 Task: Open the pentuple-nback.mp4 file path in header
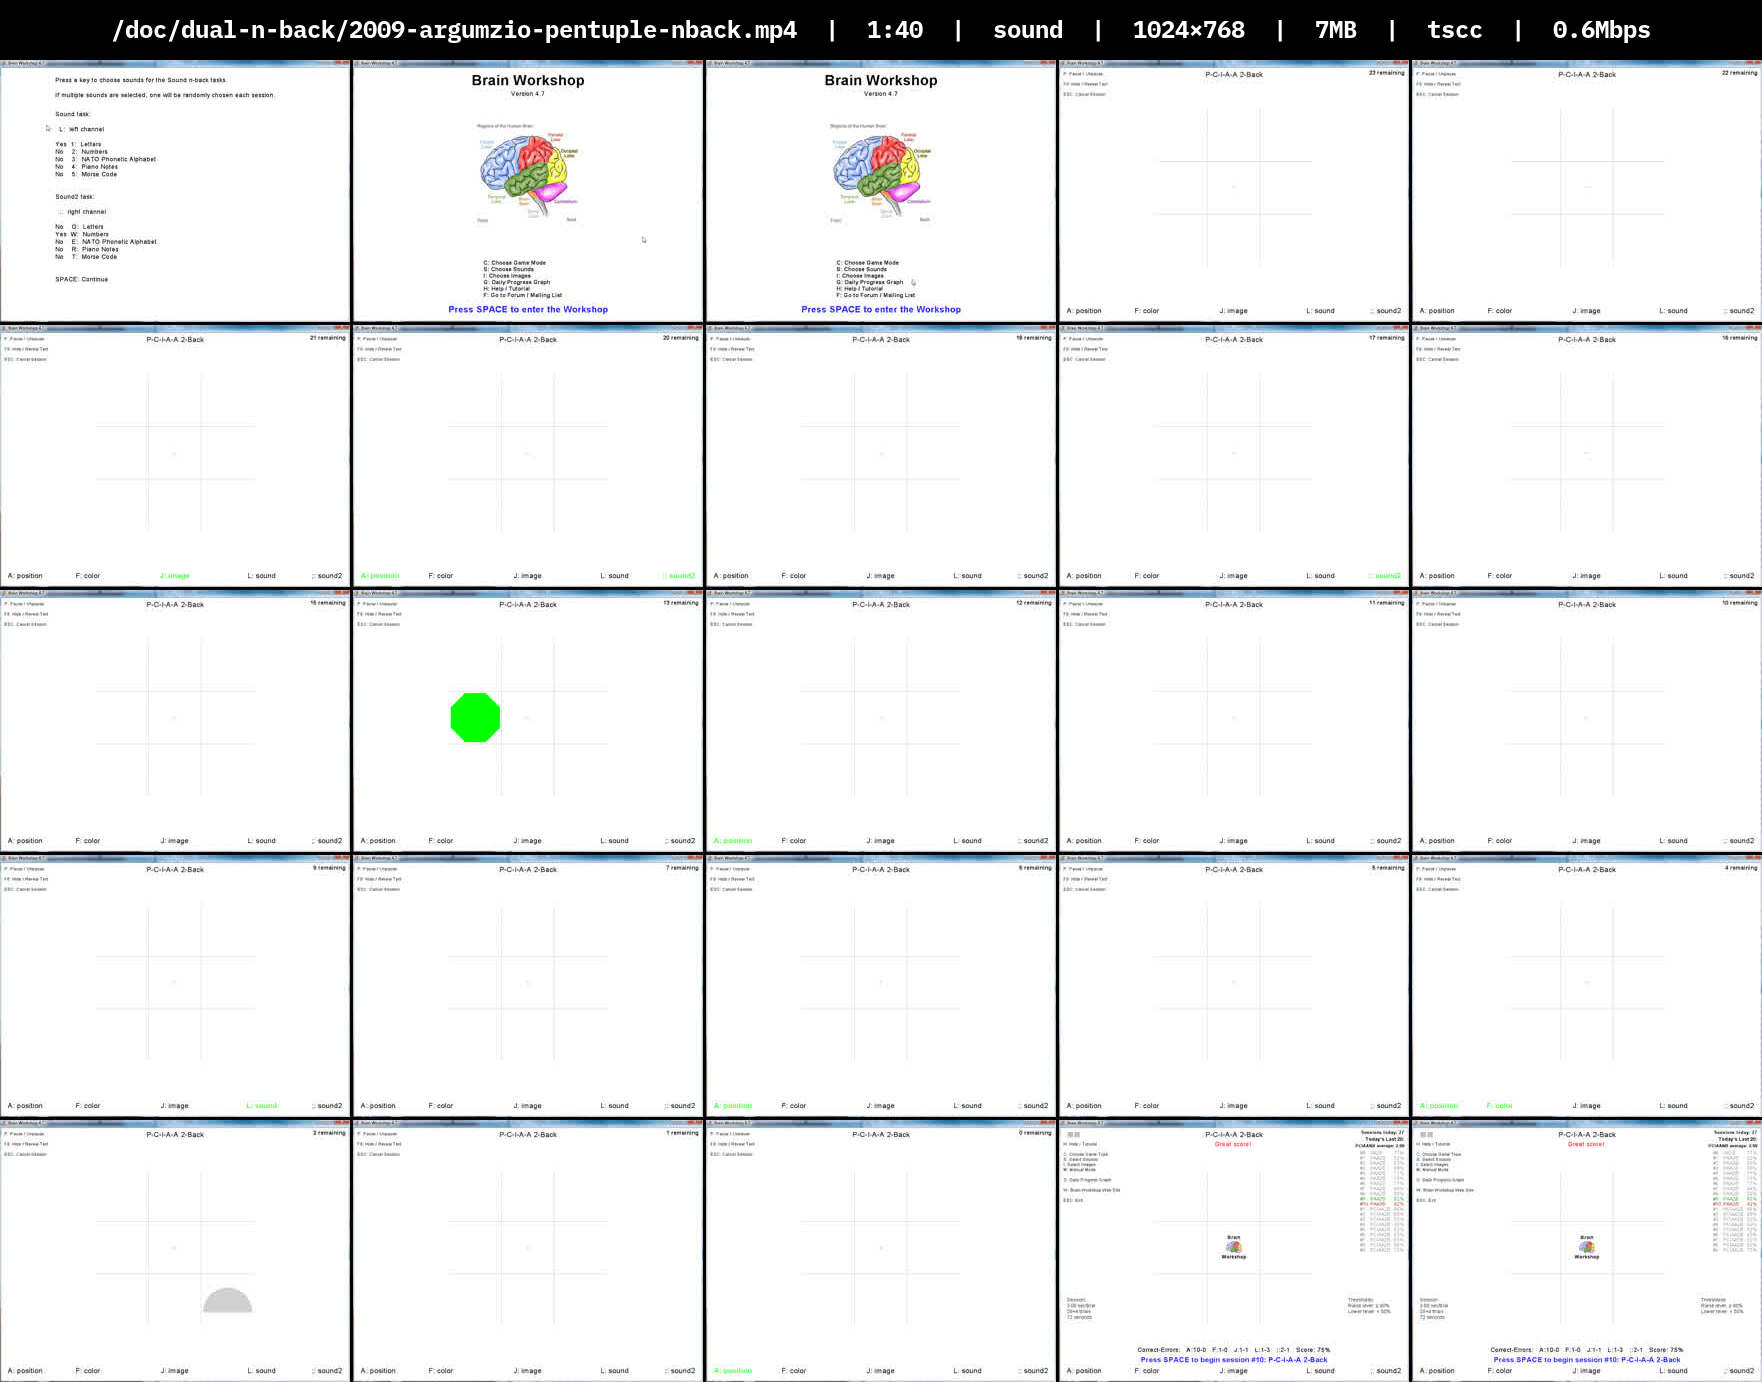[454, 30]
